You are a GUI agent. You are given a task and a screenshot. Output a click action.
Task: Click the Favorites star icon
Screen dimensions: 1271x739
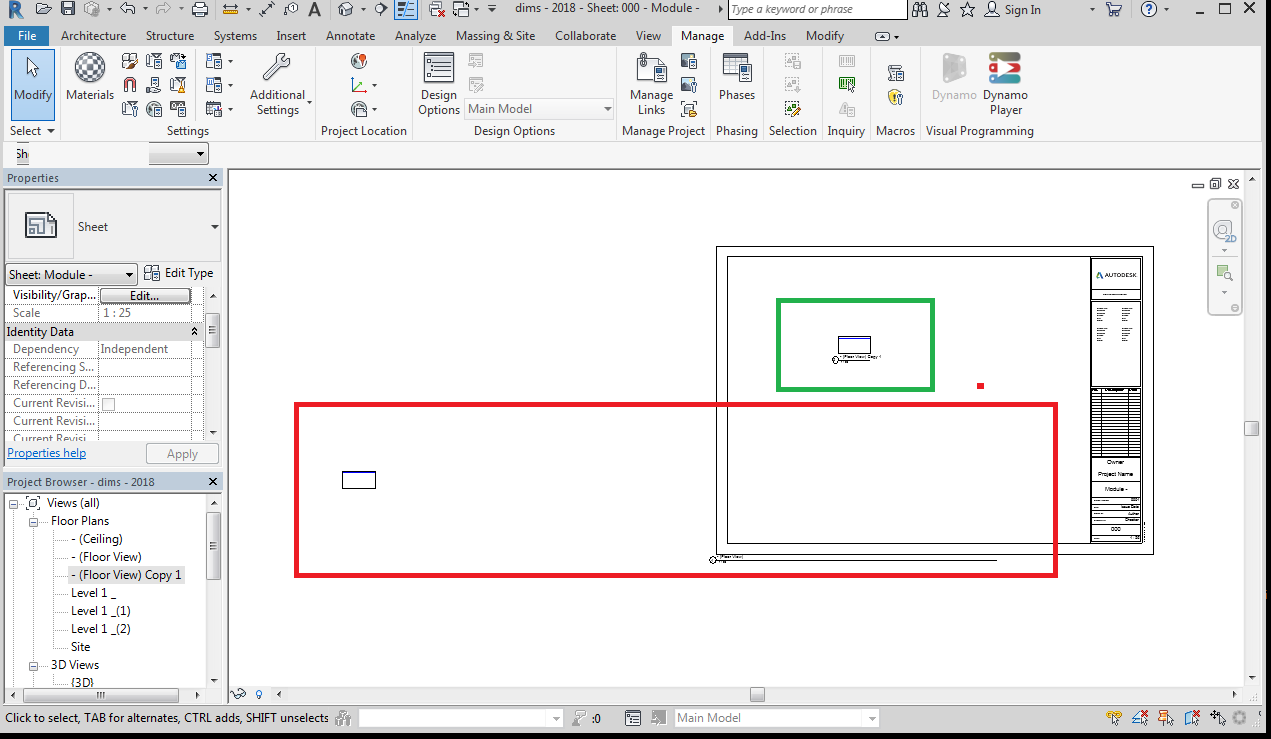pyautogui.click(x=967, y=10)
